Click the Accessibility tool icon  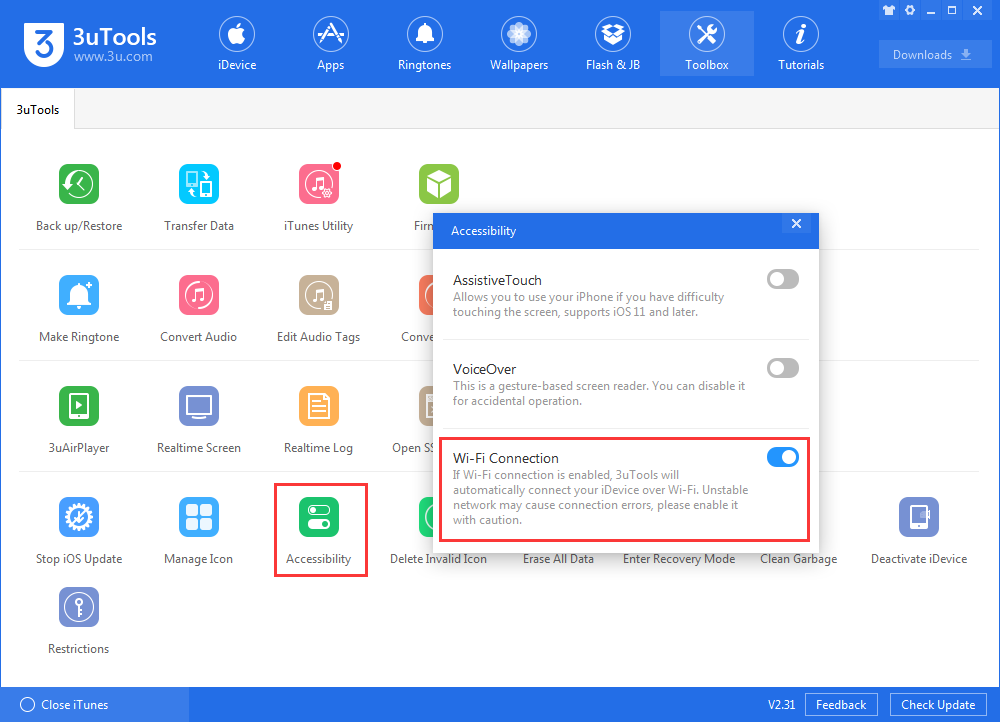[x=319, y=517]
